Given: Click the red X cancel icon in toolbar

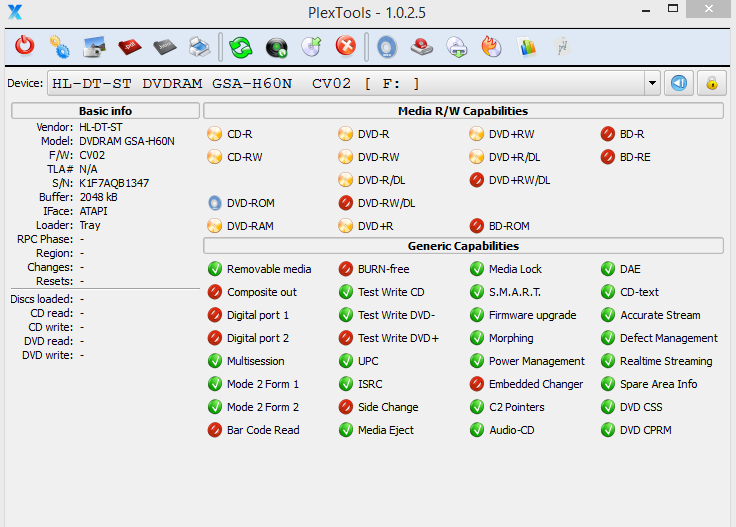Looking at the screenshot, I should point(346,46).
